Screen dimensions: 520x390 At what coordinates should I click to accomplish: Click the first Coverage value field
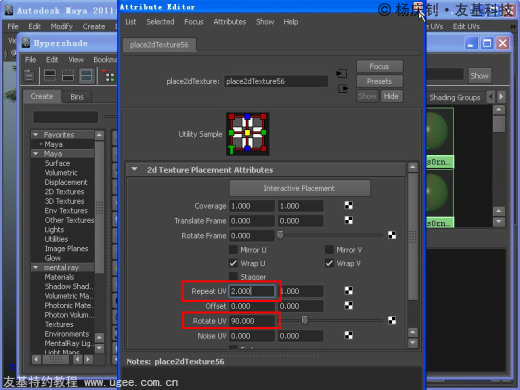(x=252, y=206)
